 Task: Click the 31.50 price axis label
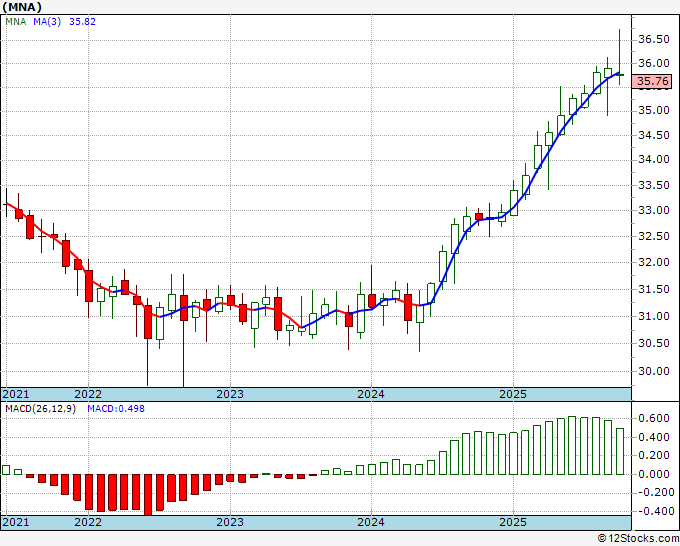click(x=654, y=289)
